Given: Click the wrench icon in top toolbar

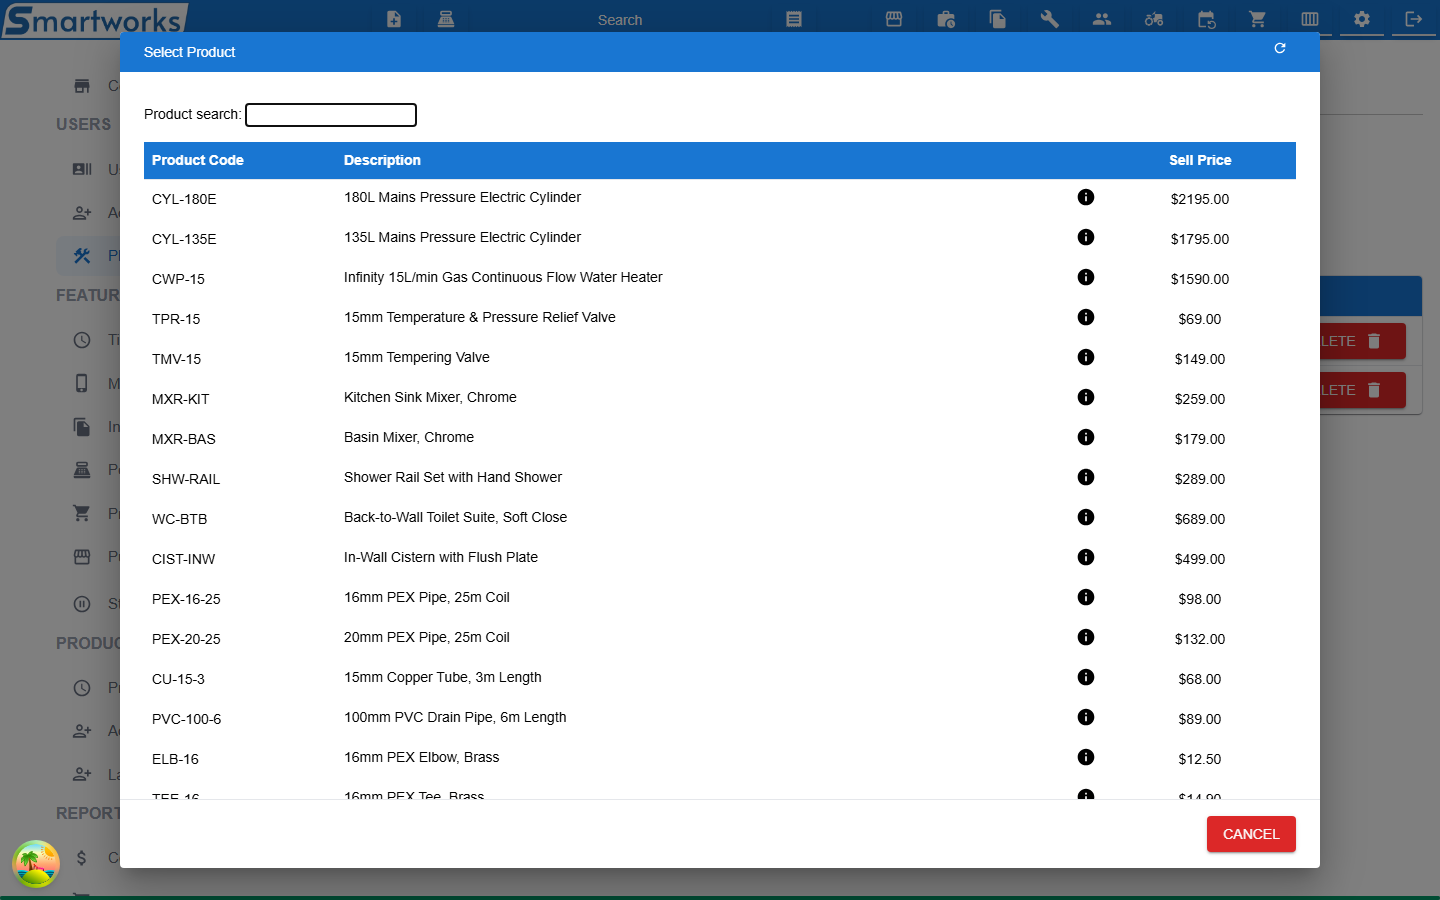Looking at the screenshot, I should point(1050,19).
